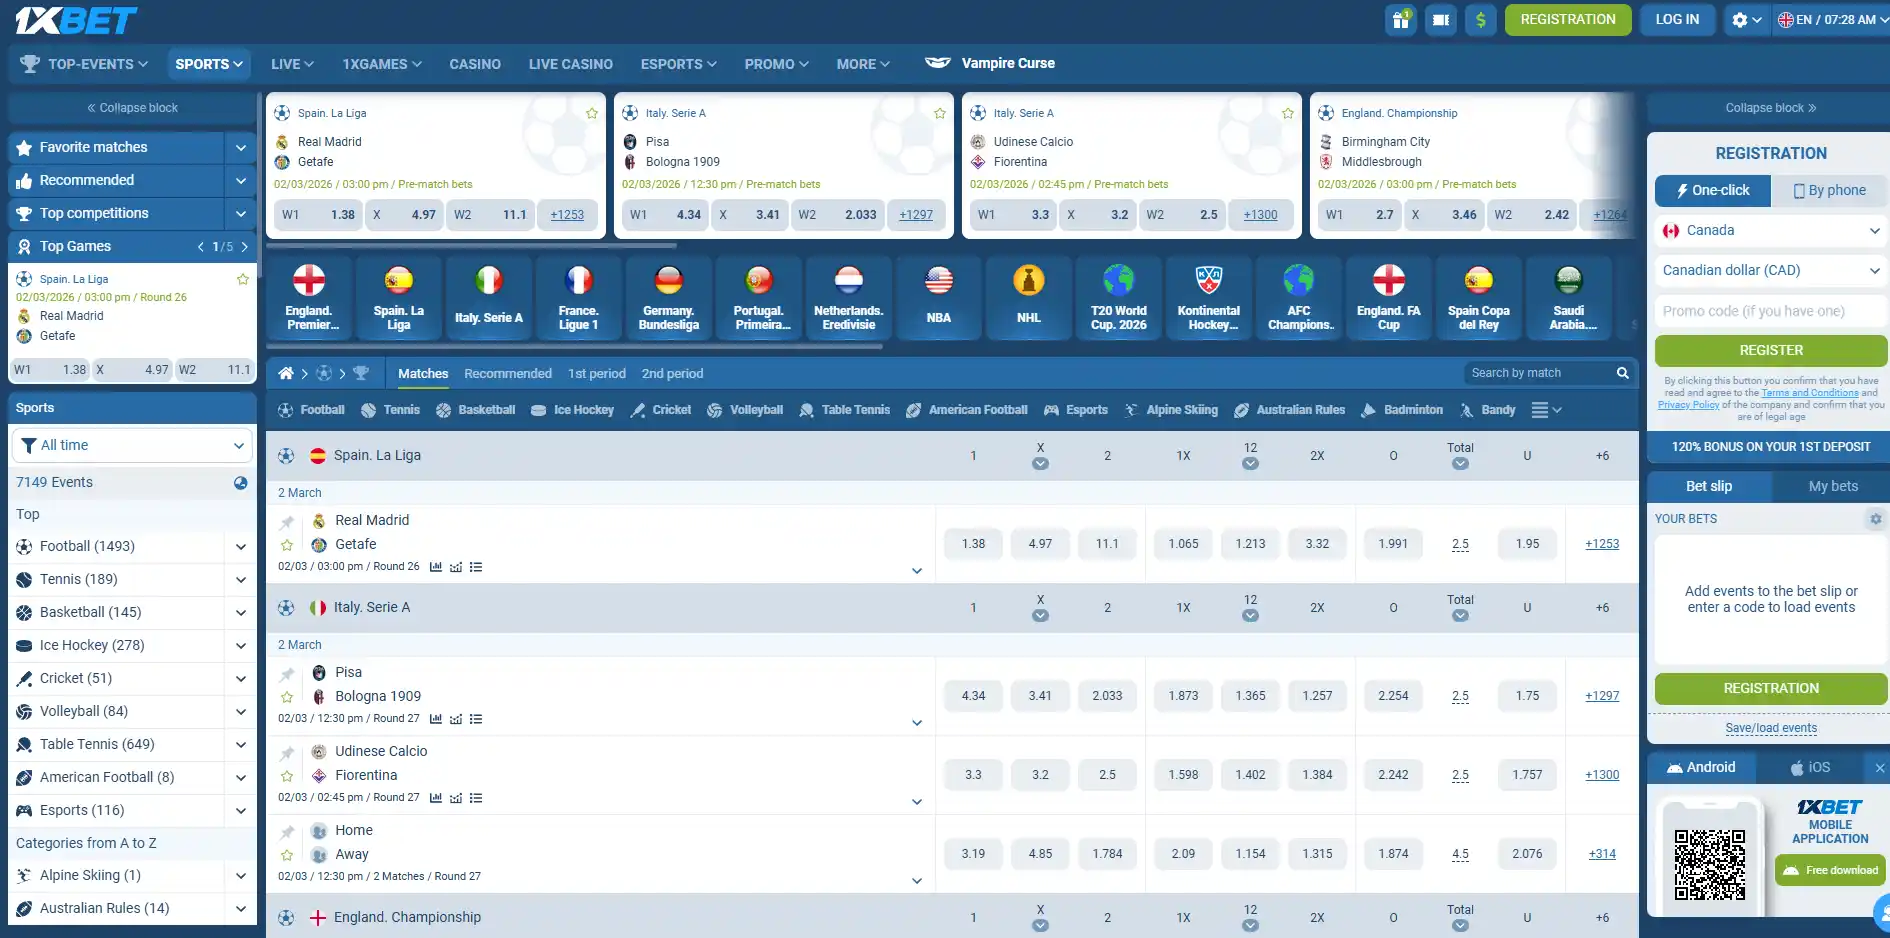Open the SPORTS menu
Viewport: 1890px width, 938px height.
[x=209, y=64]
